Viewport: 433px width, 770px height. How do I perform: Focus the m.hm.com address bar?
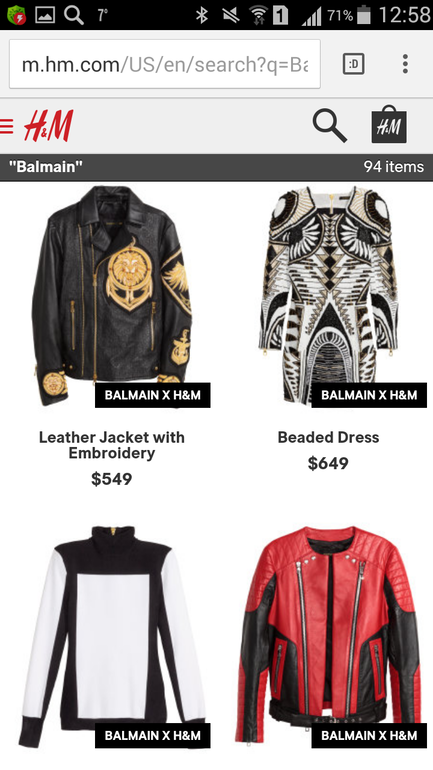165,64
